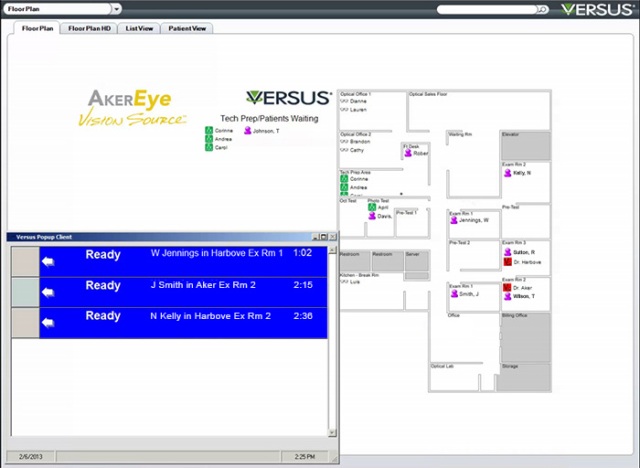
Task: Click Cathy's glasses icon in Optical Office 2
Action: 344,150
